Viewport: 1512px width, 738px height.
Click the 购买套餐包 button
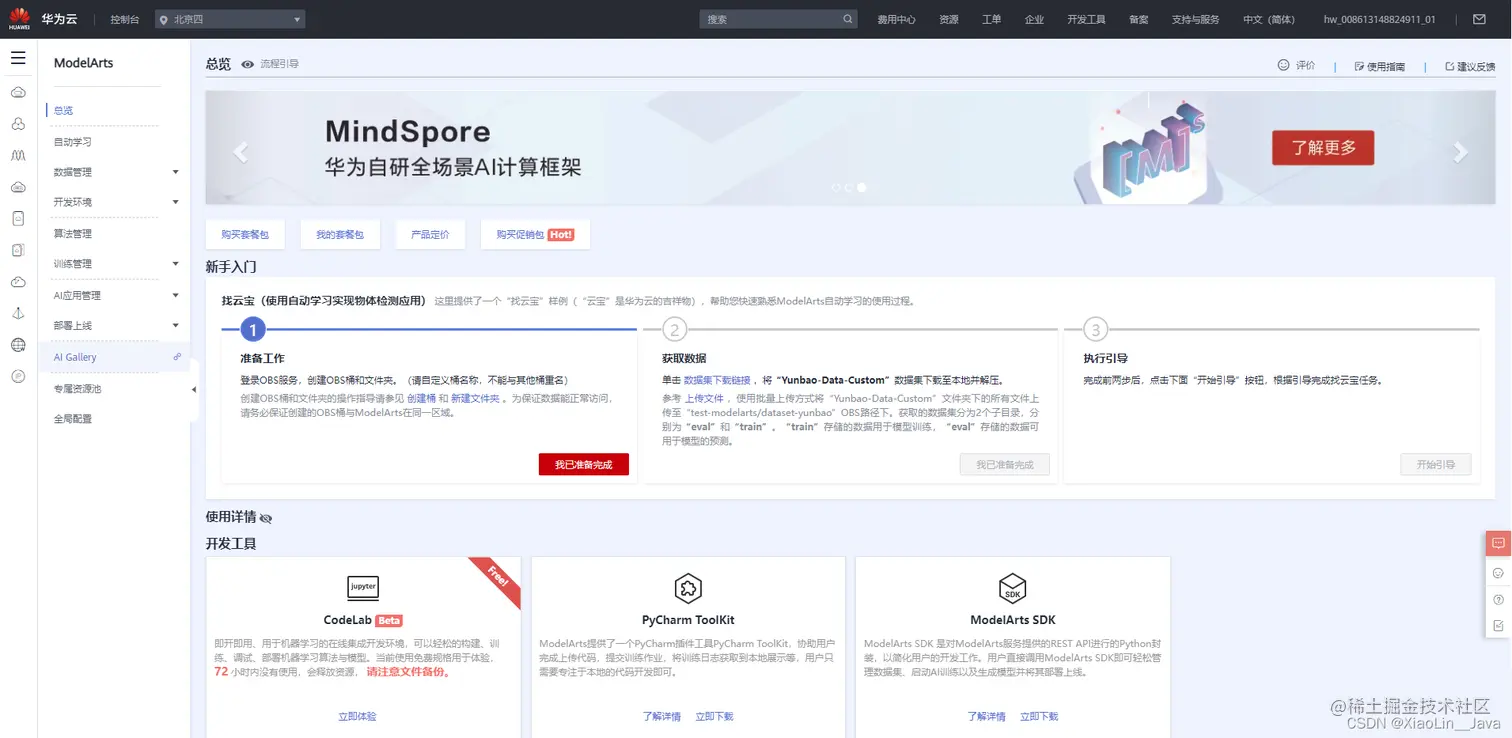(245, 234)
